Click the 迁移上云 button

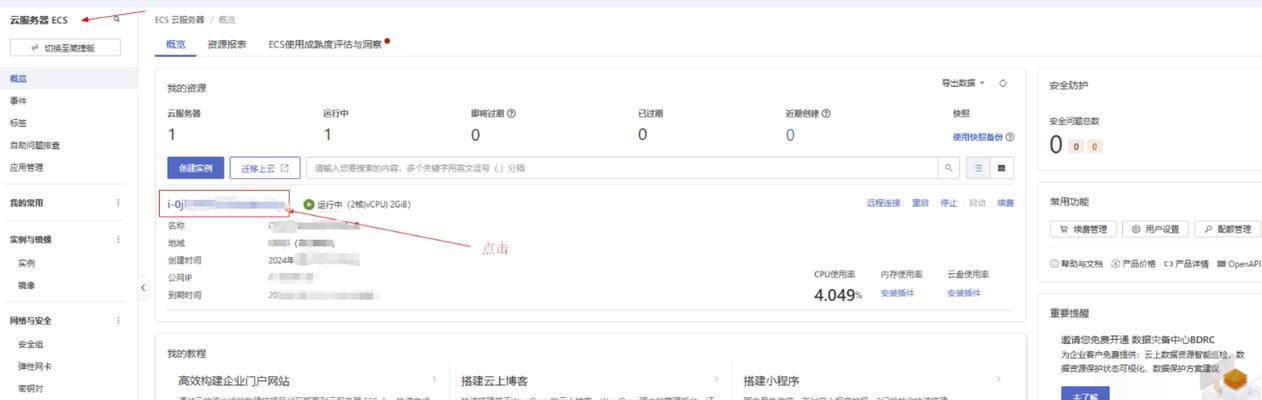265,168
